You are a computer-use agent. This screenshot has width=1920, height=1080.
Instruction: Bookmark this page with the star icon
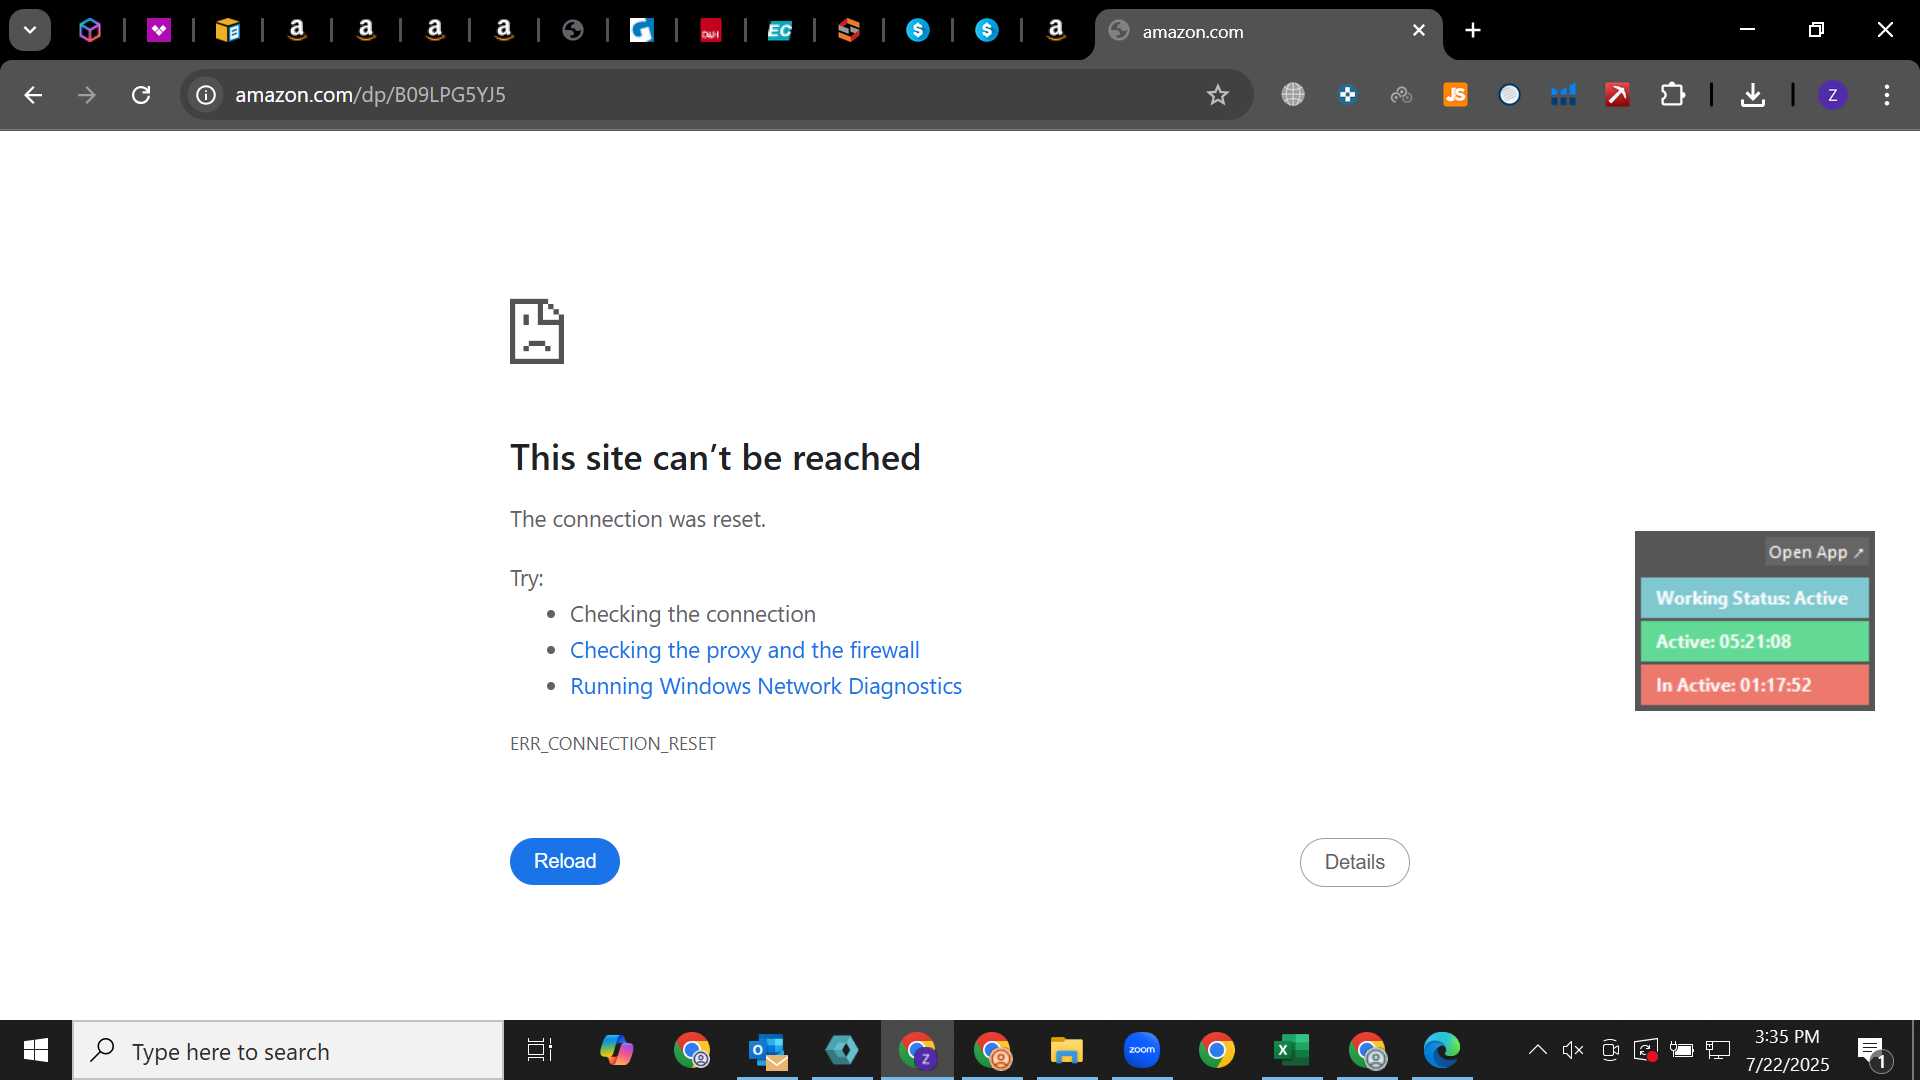1217,95
